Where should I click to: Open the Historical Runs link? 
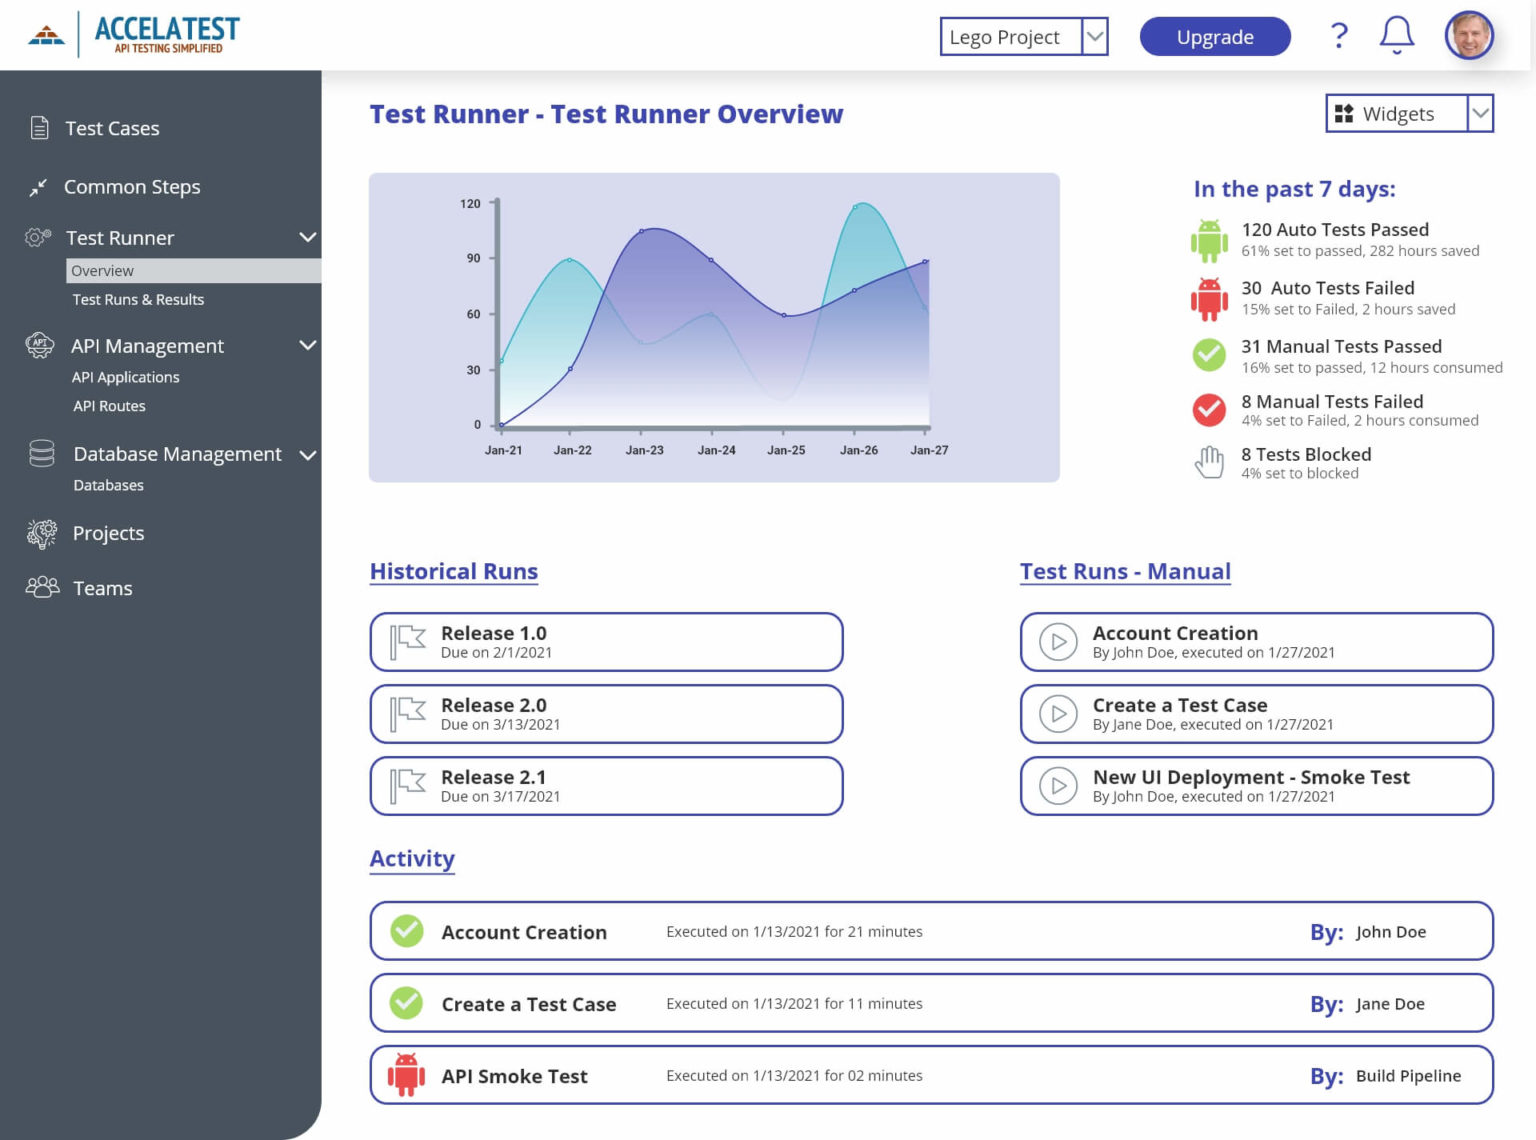454,572
